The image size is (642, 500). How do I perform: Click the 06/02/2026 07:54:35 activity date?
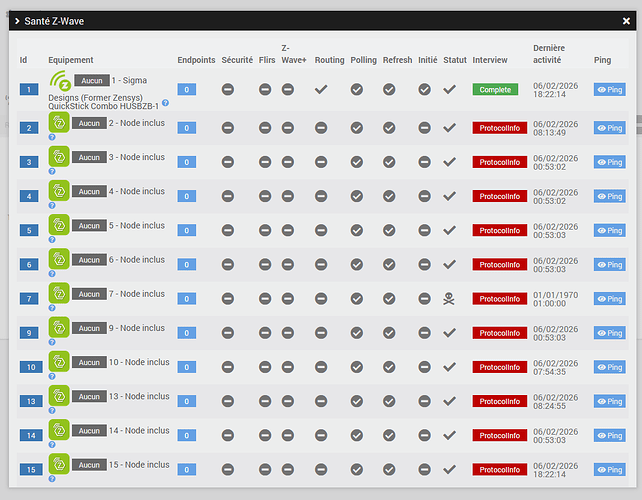(x=555, y=367)
